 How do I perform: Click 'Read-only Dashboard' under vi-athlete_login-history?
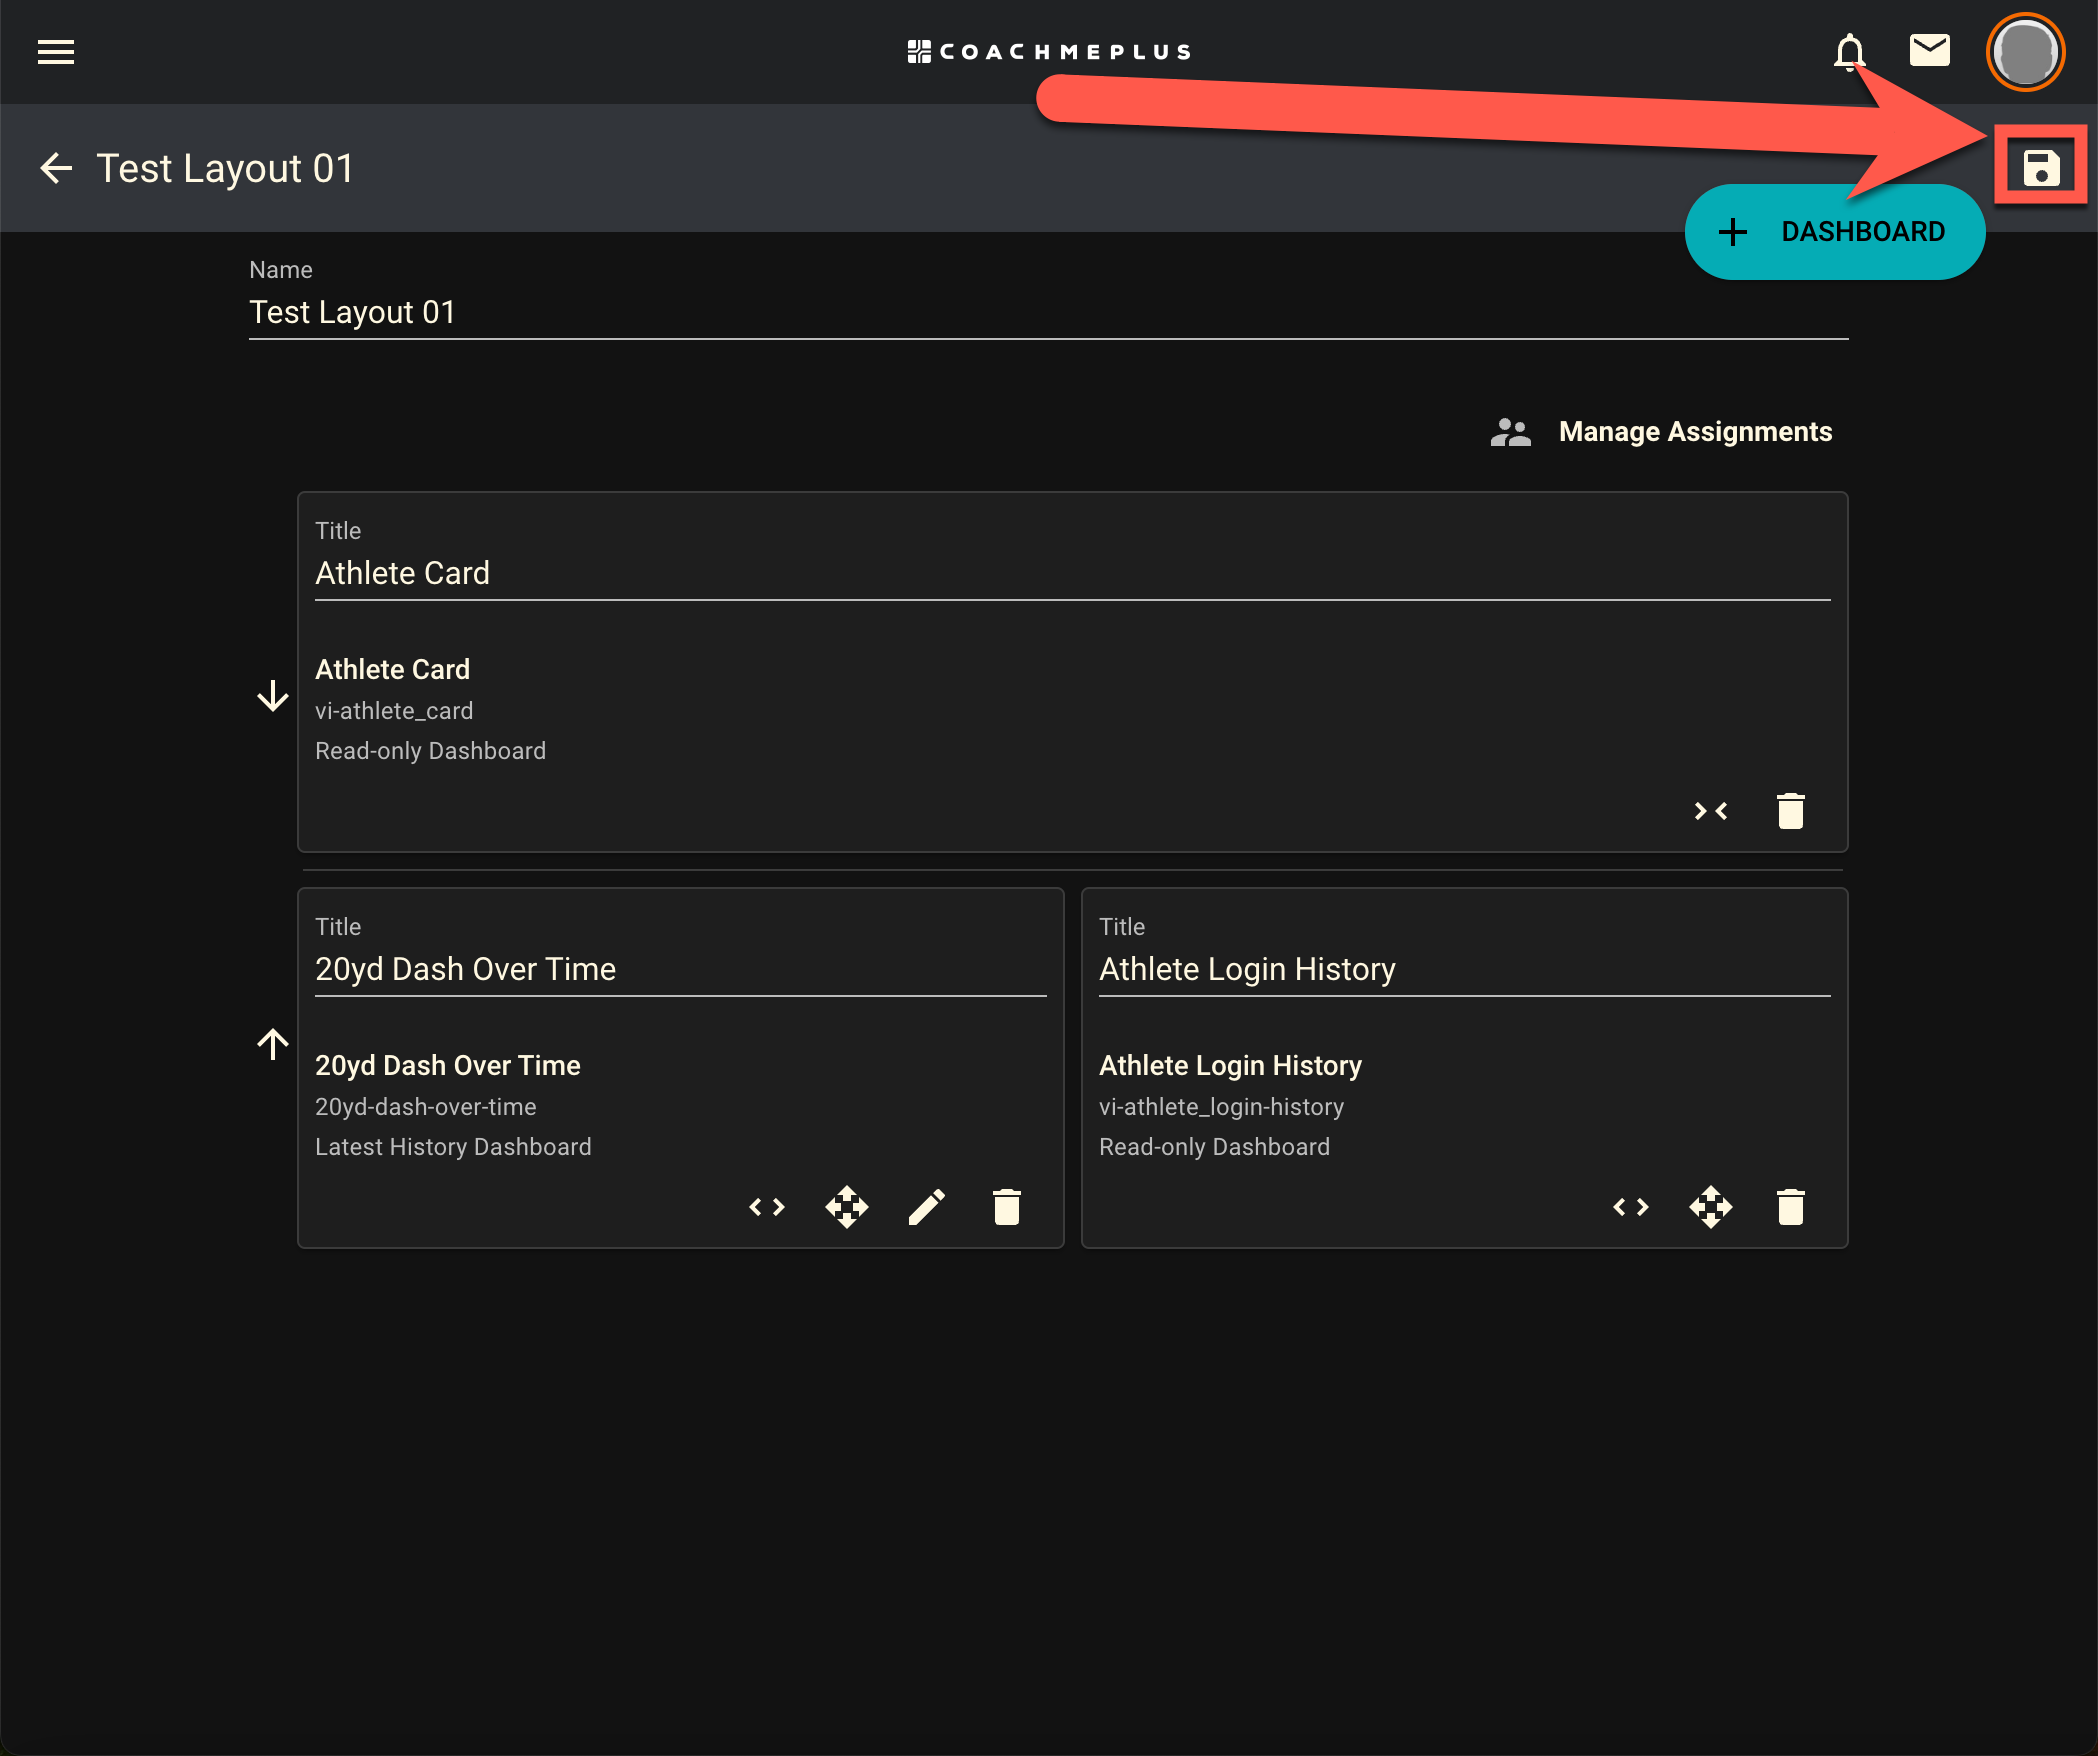[x=1214, y=1147]
